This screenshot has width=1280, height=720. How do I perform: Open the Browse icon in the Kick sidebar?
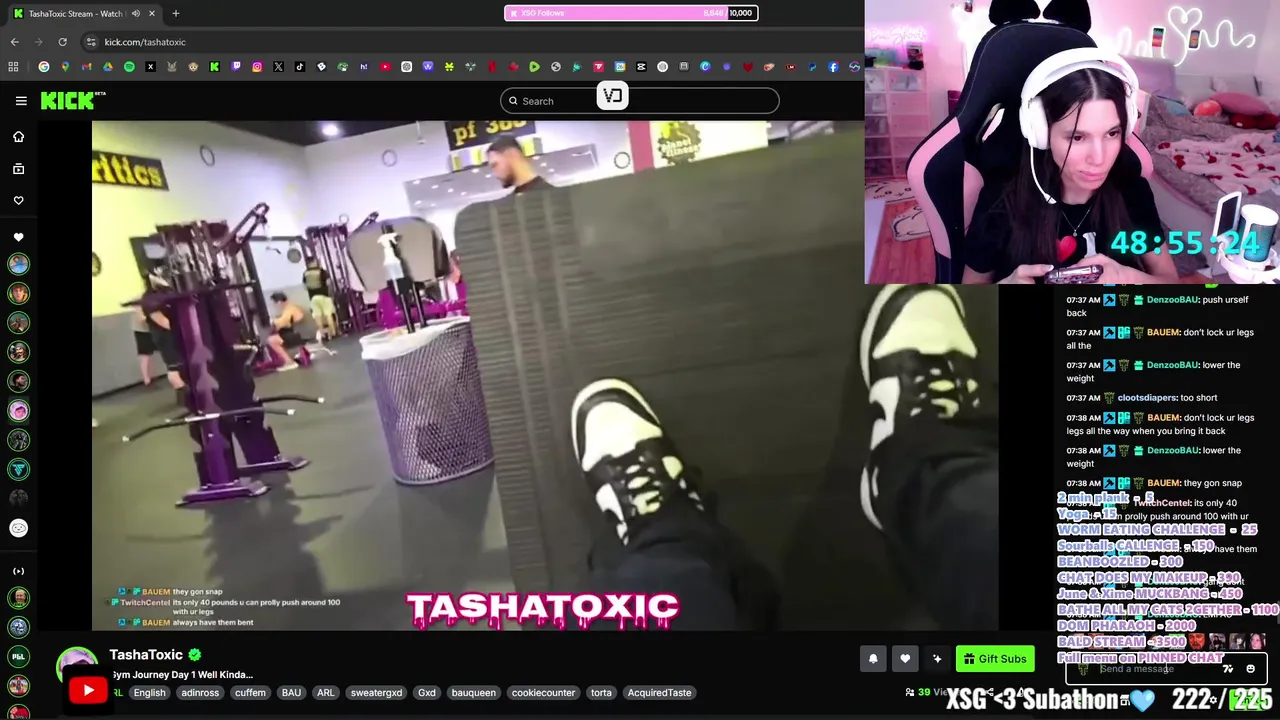point(18,169)
